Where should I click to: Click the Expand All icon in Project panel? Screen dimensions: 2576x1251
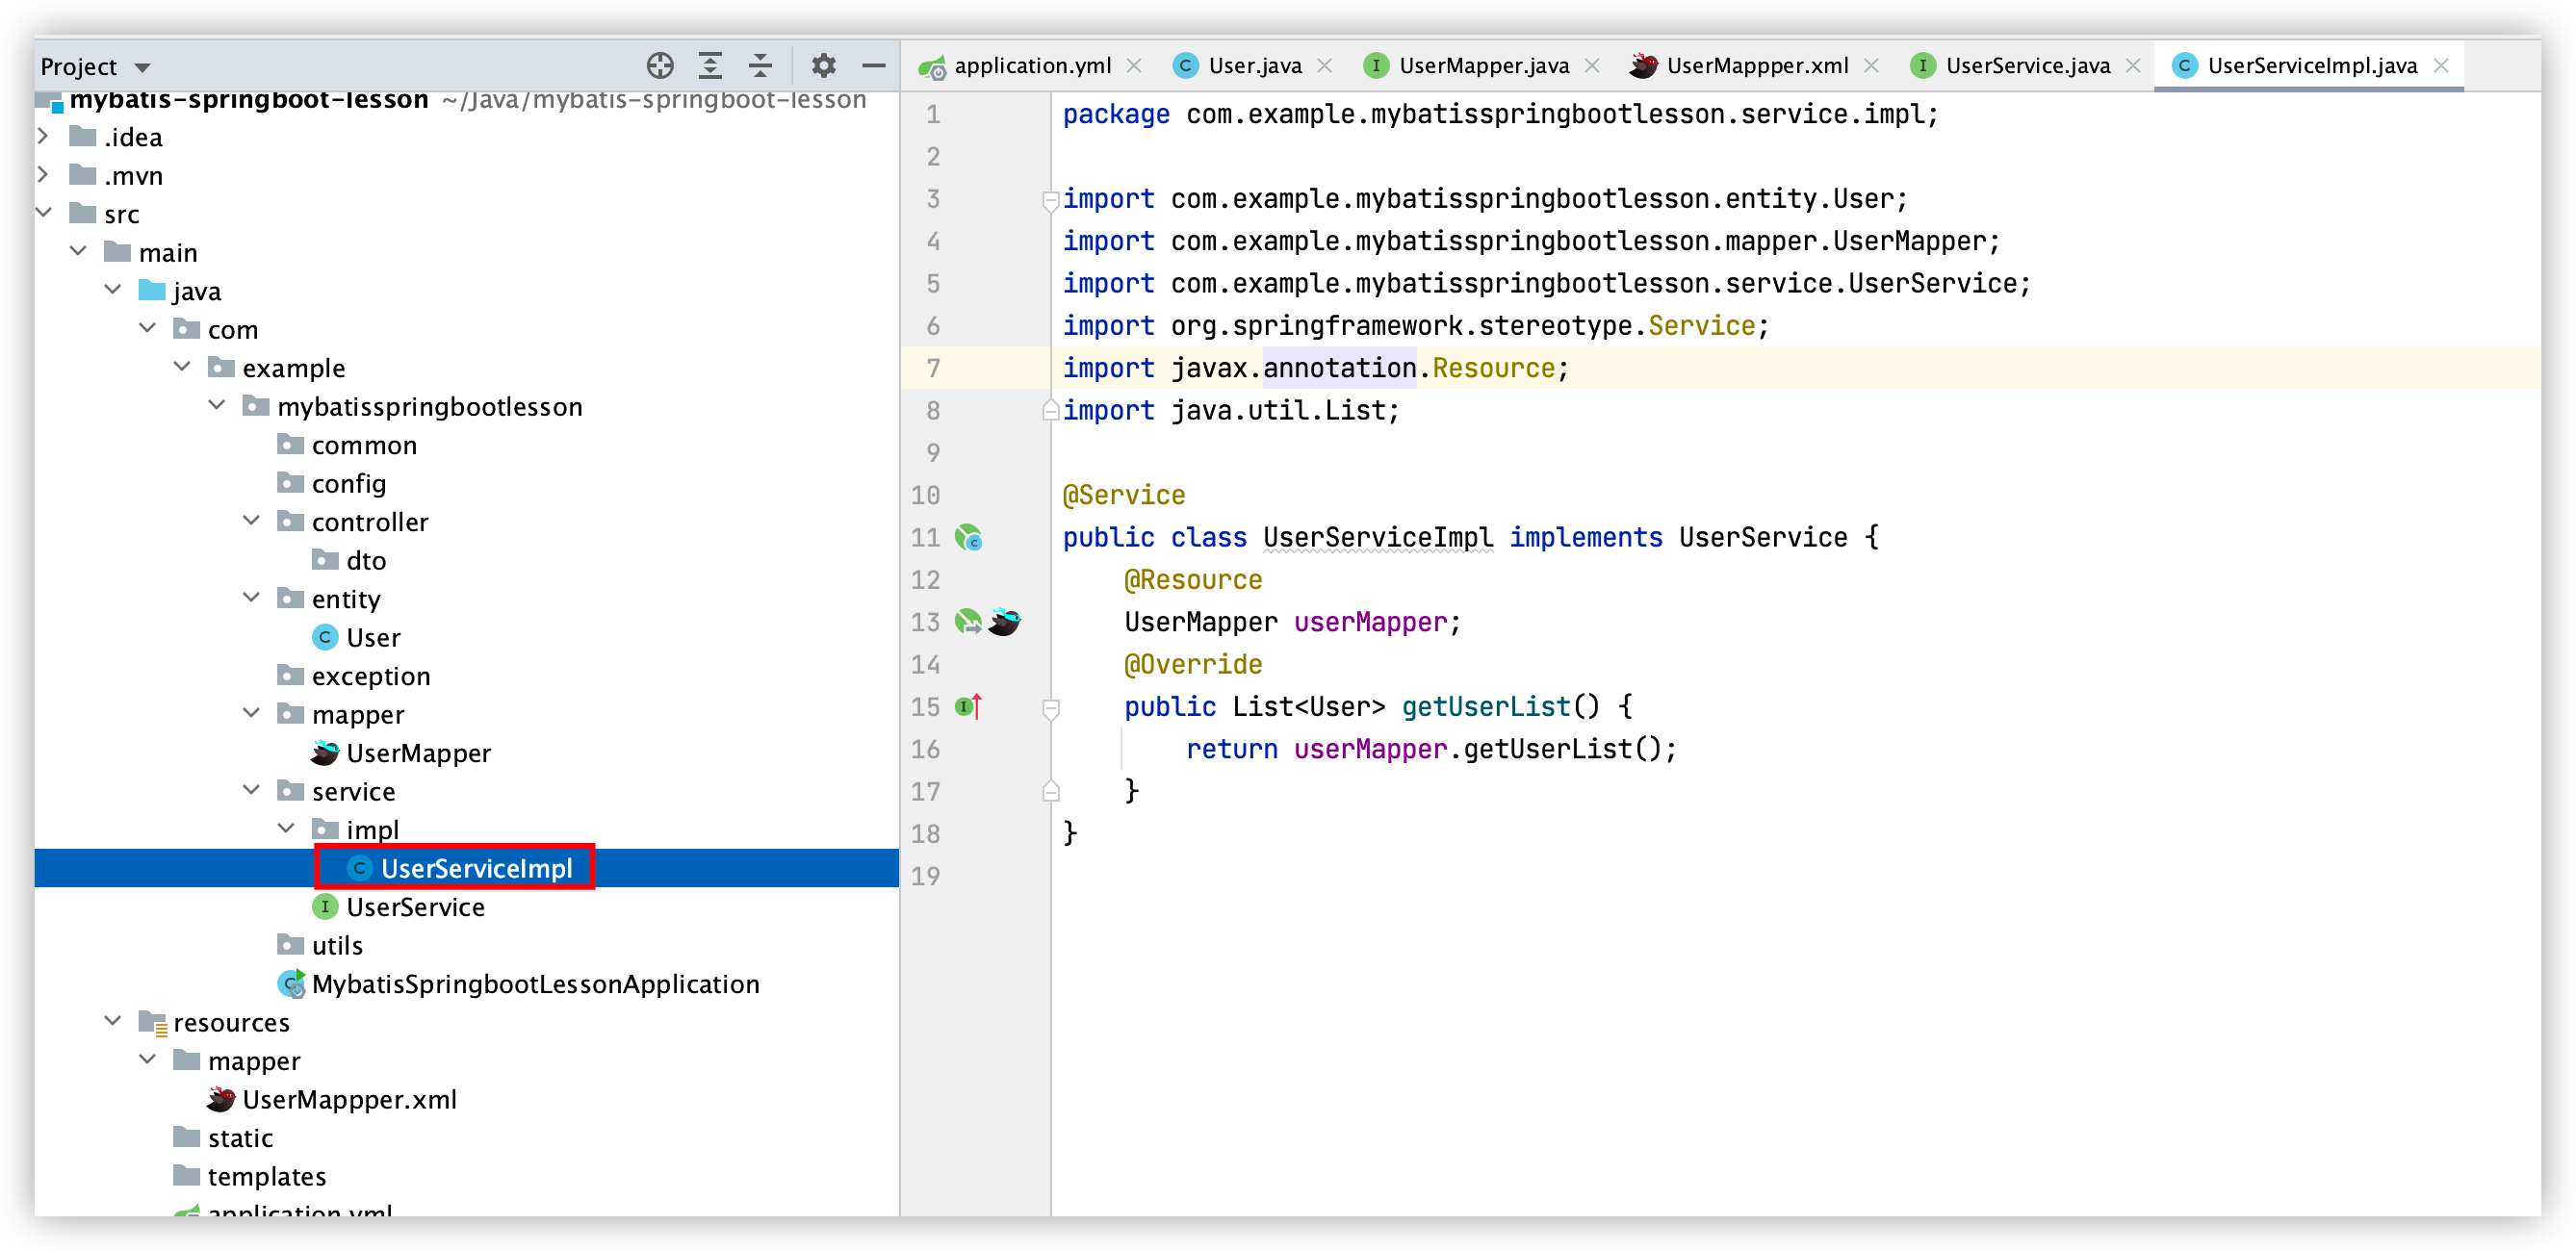coord(710,66)
